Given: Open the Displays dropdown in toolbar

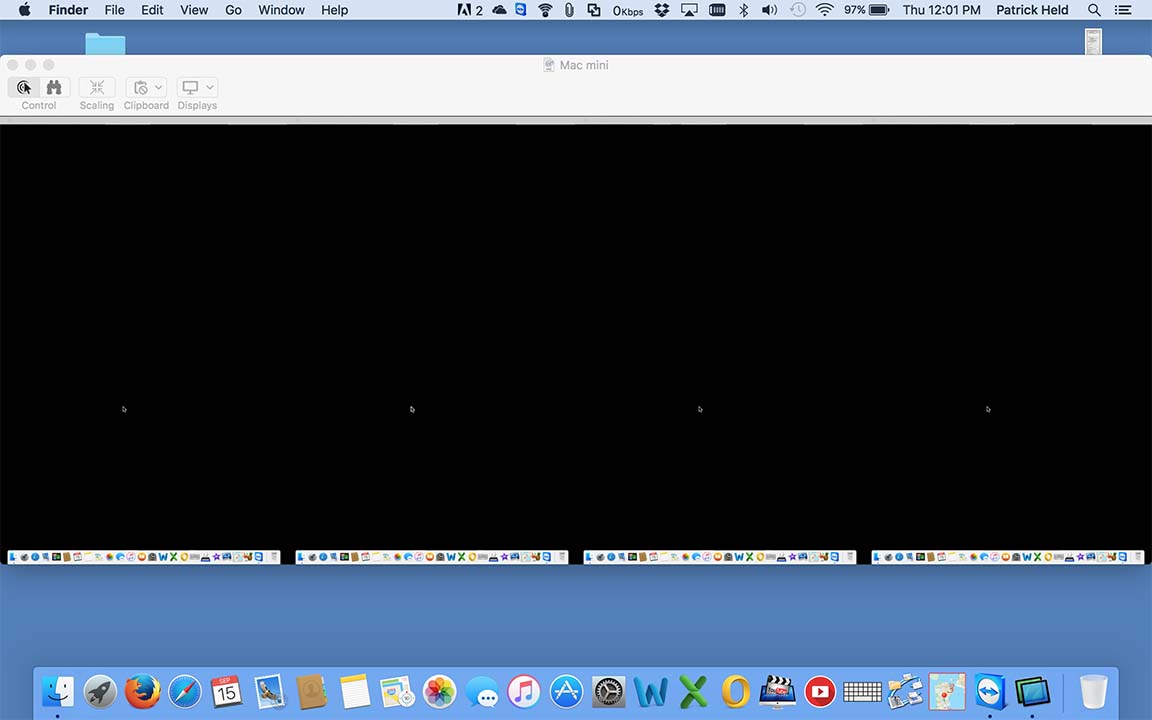Looking at the screenshot, I should (197, 87).
